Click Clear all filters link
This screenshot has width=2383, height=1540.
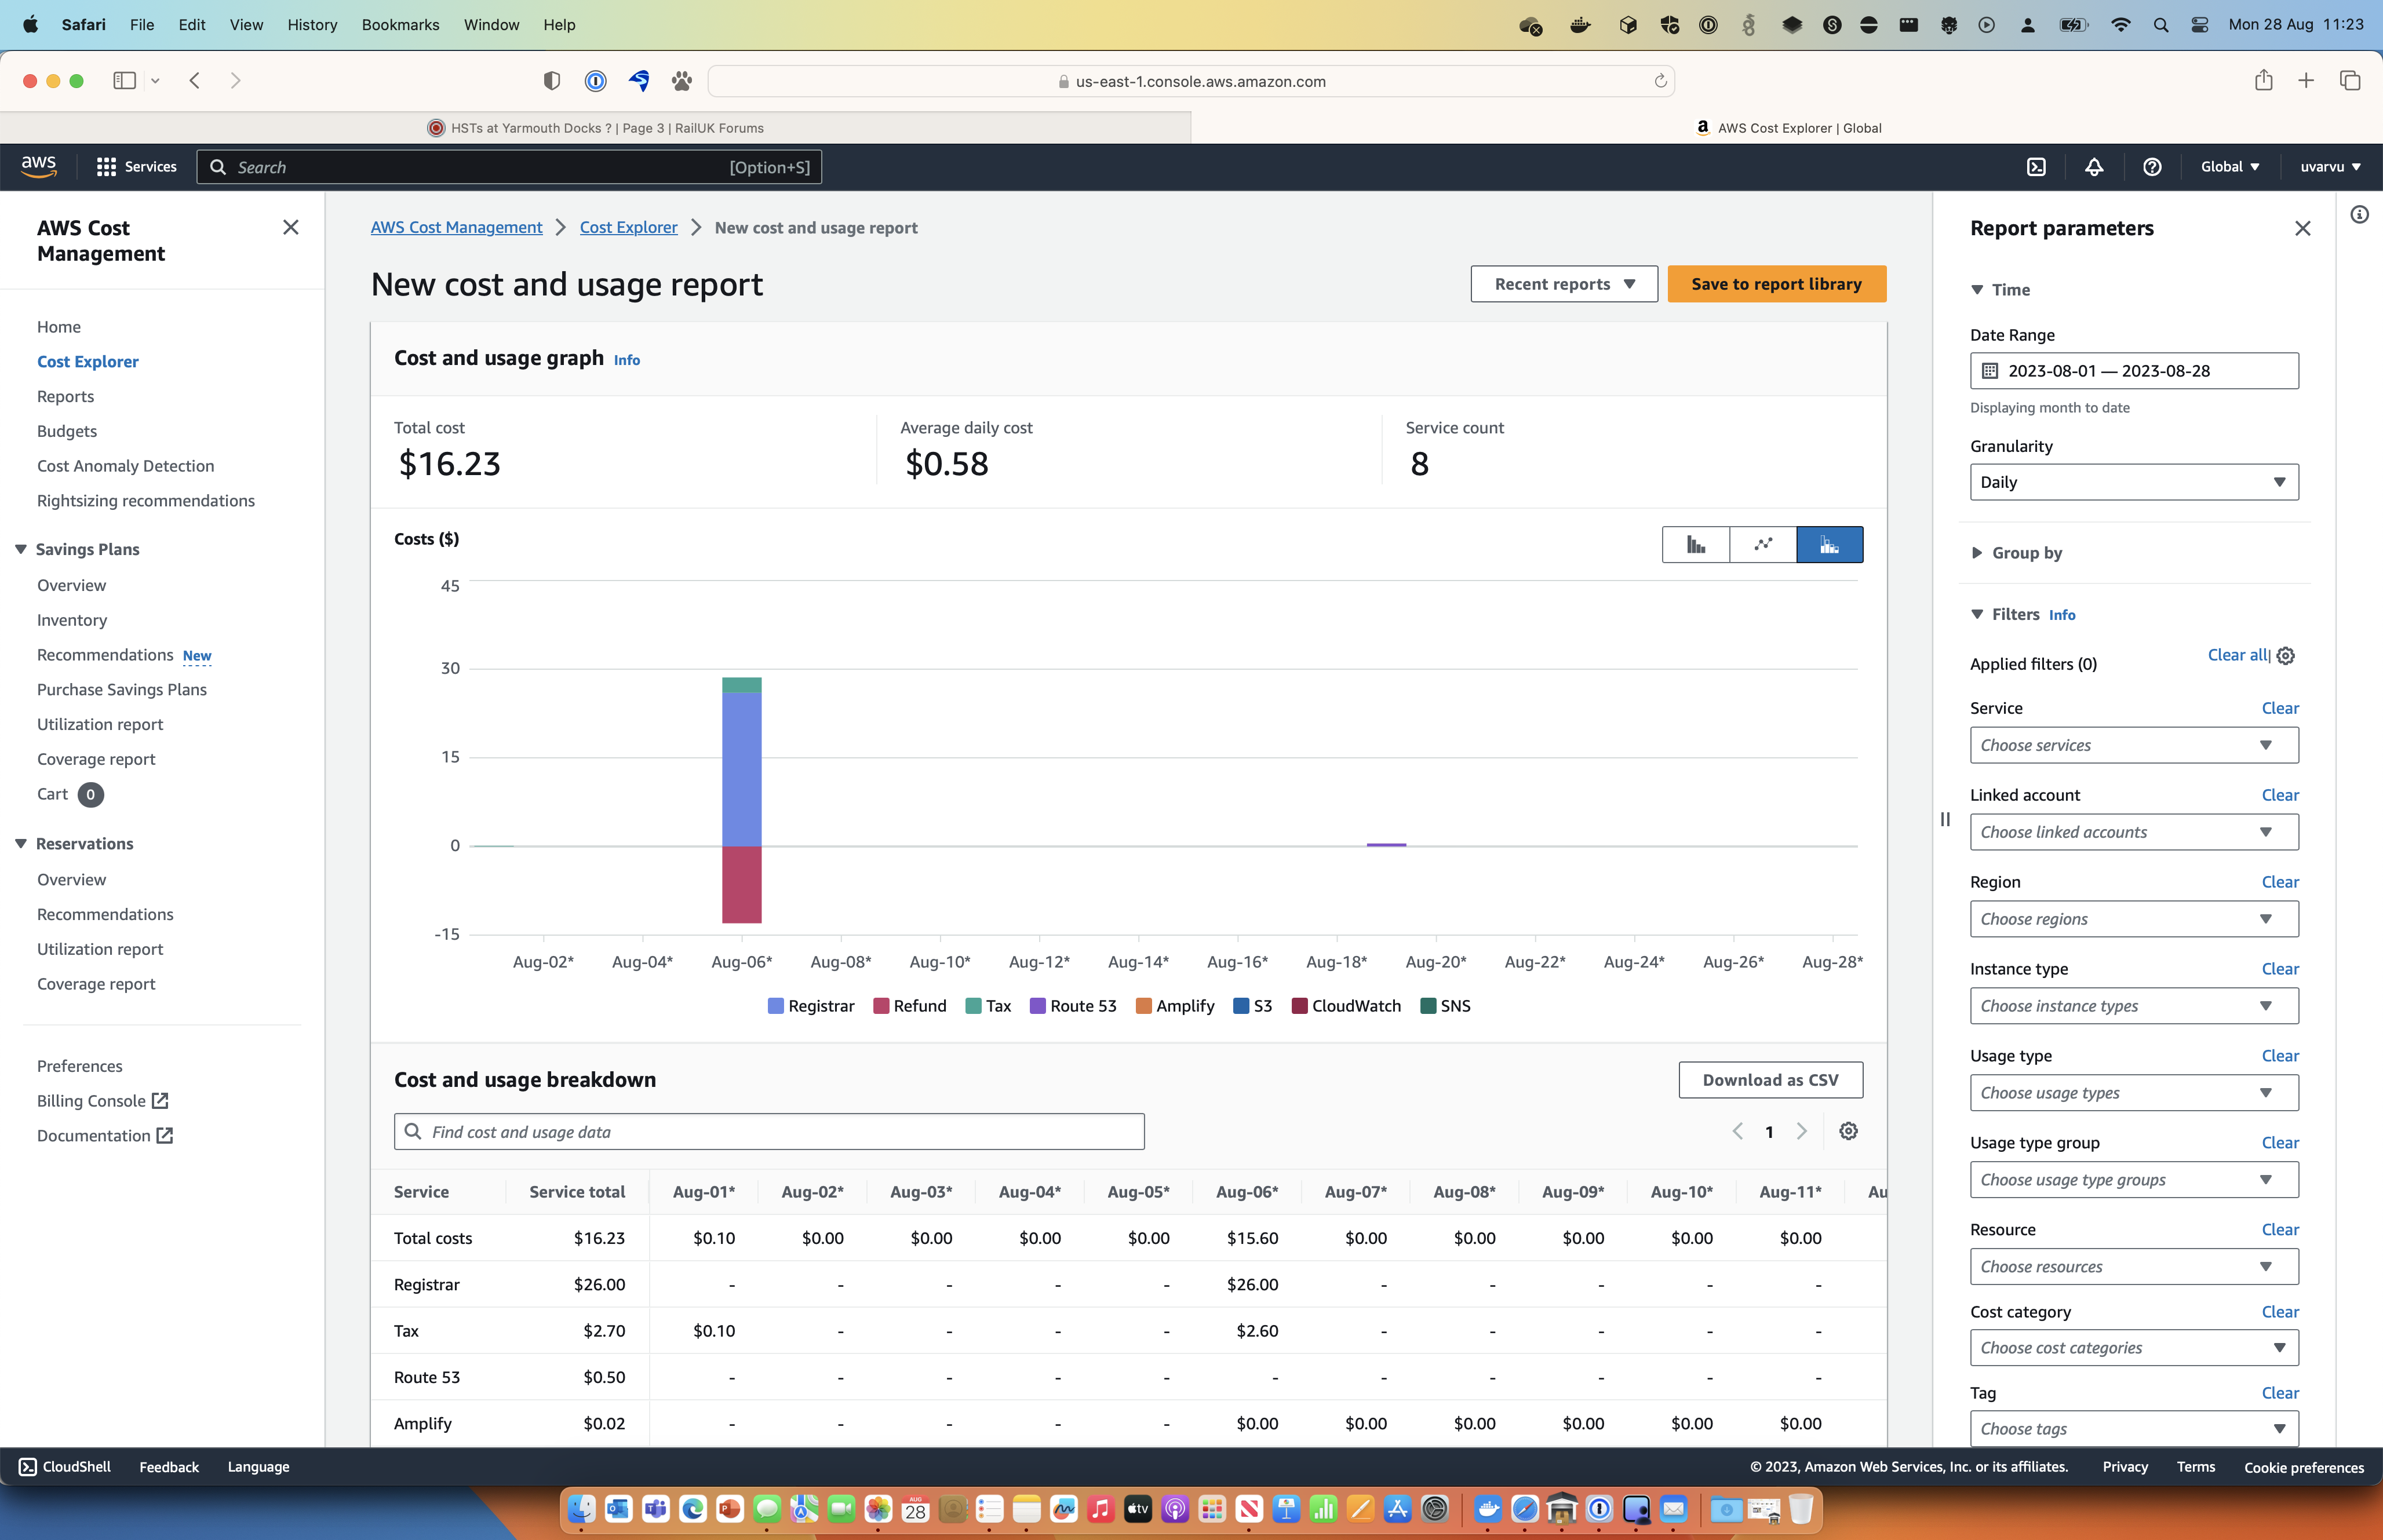pos(2238,655)
